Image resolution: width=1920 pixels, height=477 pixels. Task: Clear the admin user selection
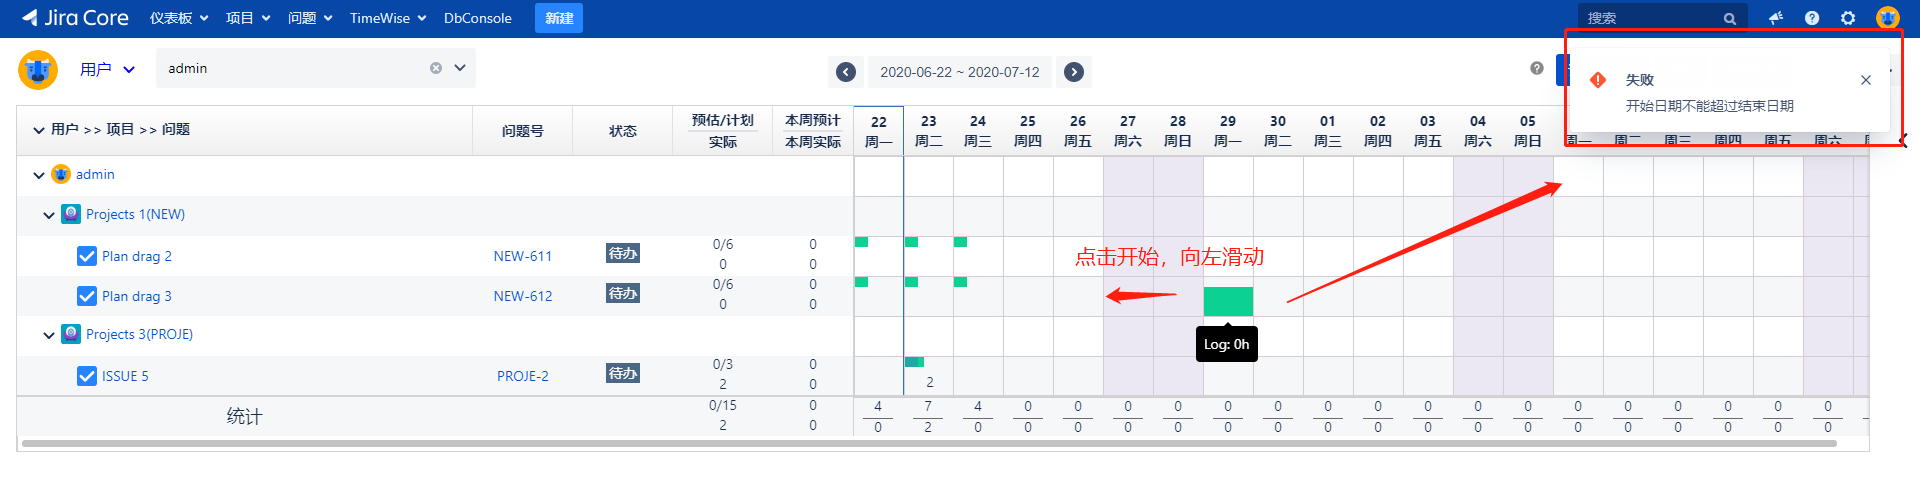point(436,68)
